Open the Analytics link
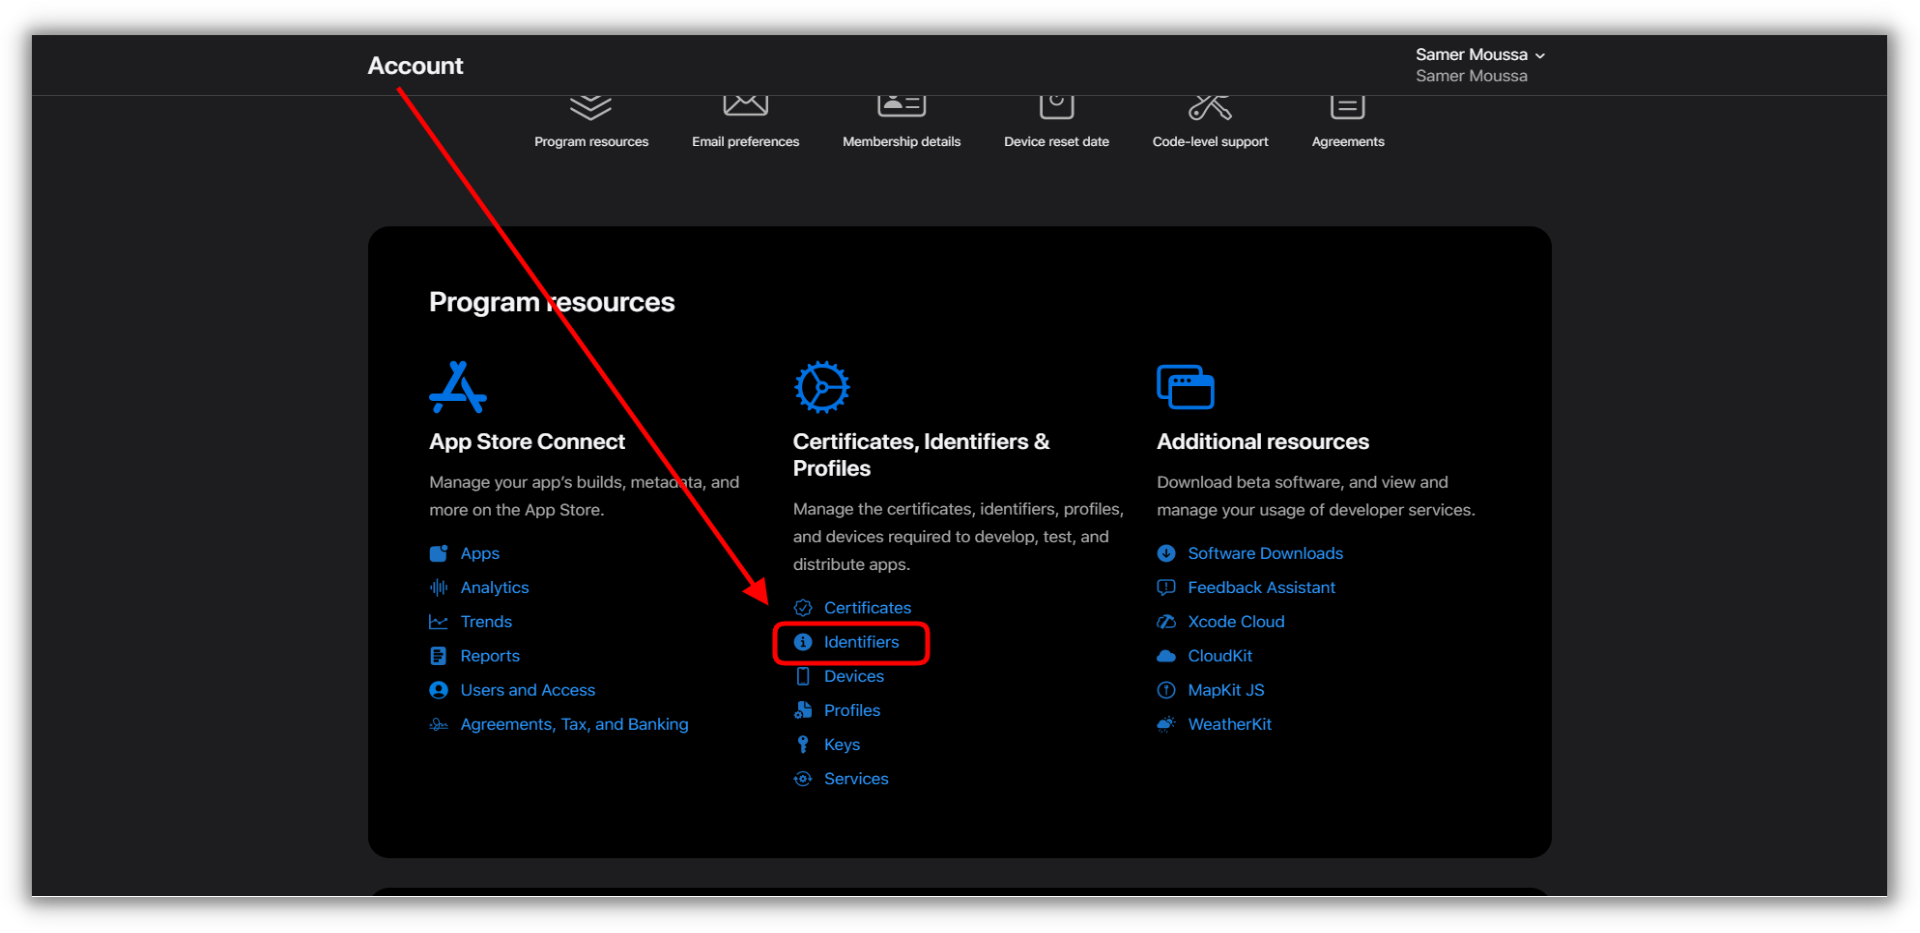The height and width of the screenshot is (933, 1920). point(495,588)
